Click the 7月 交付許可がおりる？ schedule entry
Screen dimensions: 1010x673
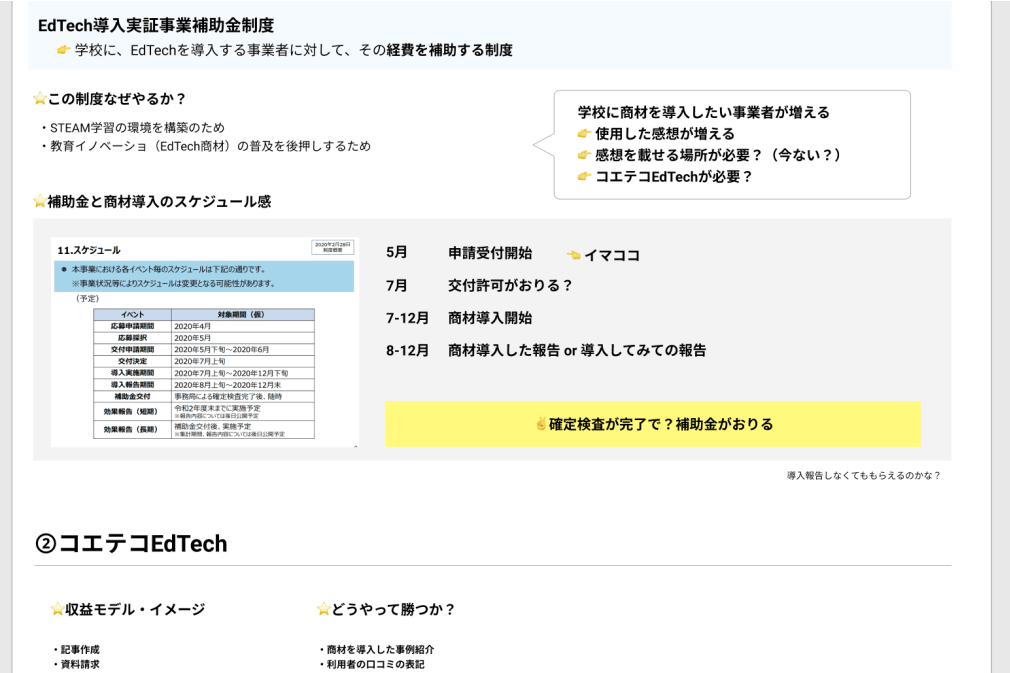pos(479,286)
